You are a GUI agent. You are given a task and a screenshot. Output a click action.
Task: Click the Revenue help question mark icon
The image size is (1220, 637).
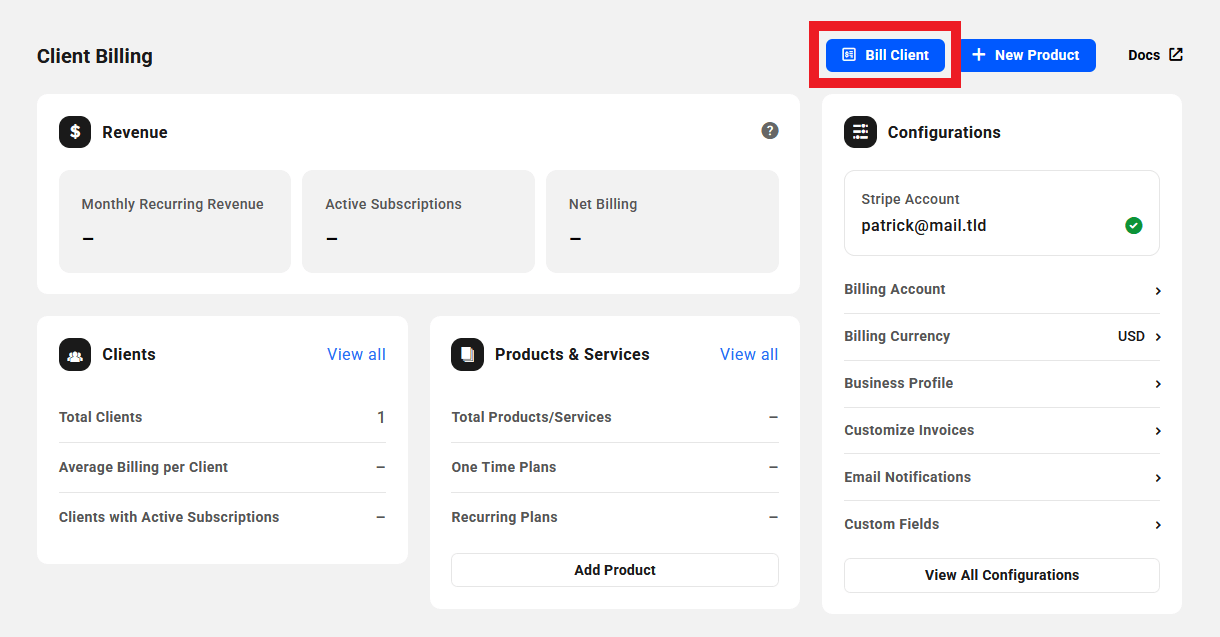tap(770, 131)
